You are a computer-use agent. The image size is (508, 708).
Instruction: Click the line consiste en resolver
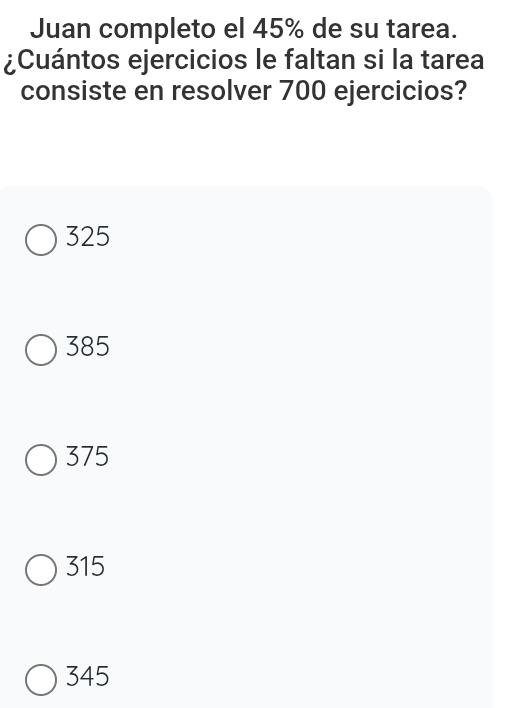coord(244,91)
